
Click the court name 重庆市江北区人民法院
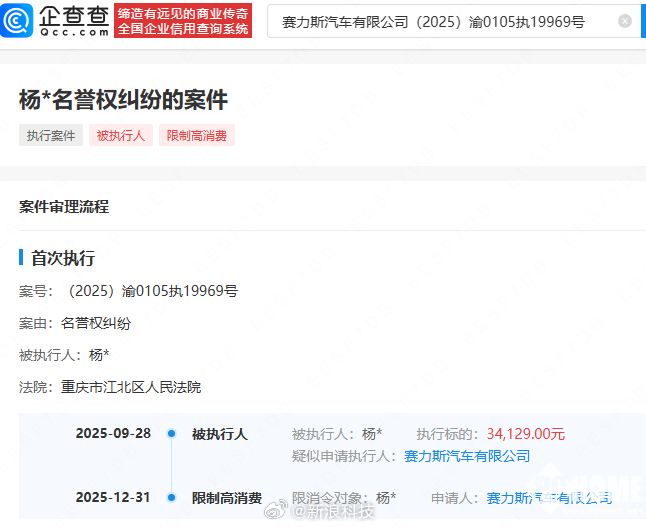(x=131, y=387)
